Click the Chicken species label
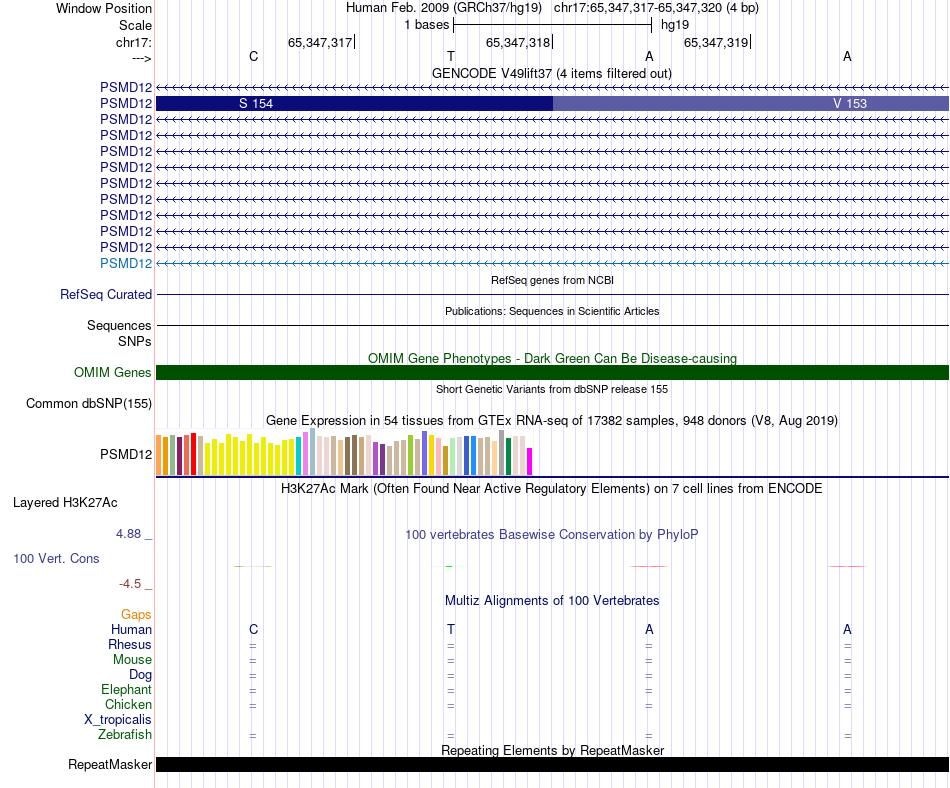Screen dimensions: 950x788 128,704
